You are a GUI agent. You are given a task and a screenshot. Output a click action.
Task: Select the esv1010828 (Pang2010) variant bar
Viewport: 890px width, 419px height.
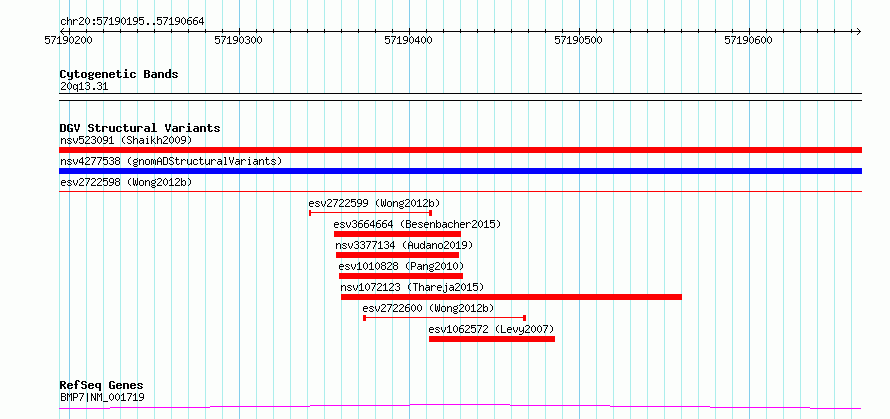[401, 276]
